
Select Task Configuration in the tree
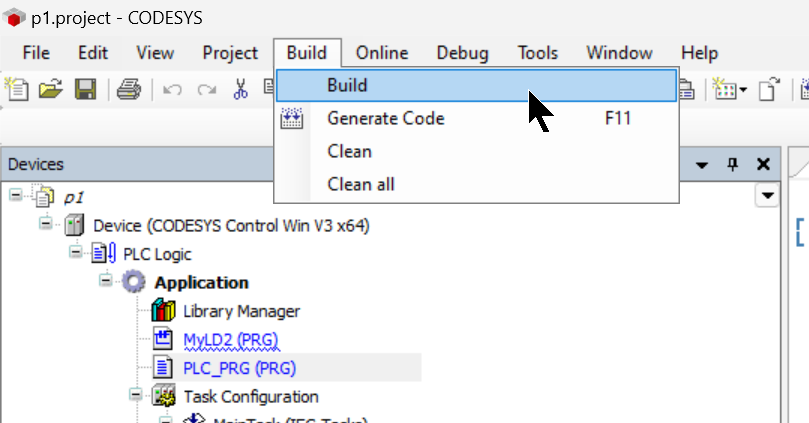pos(251,396)
